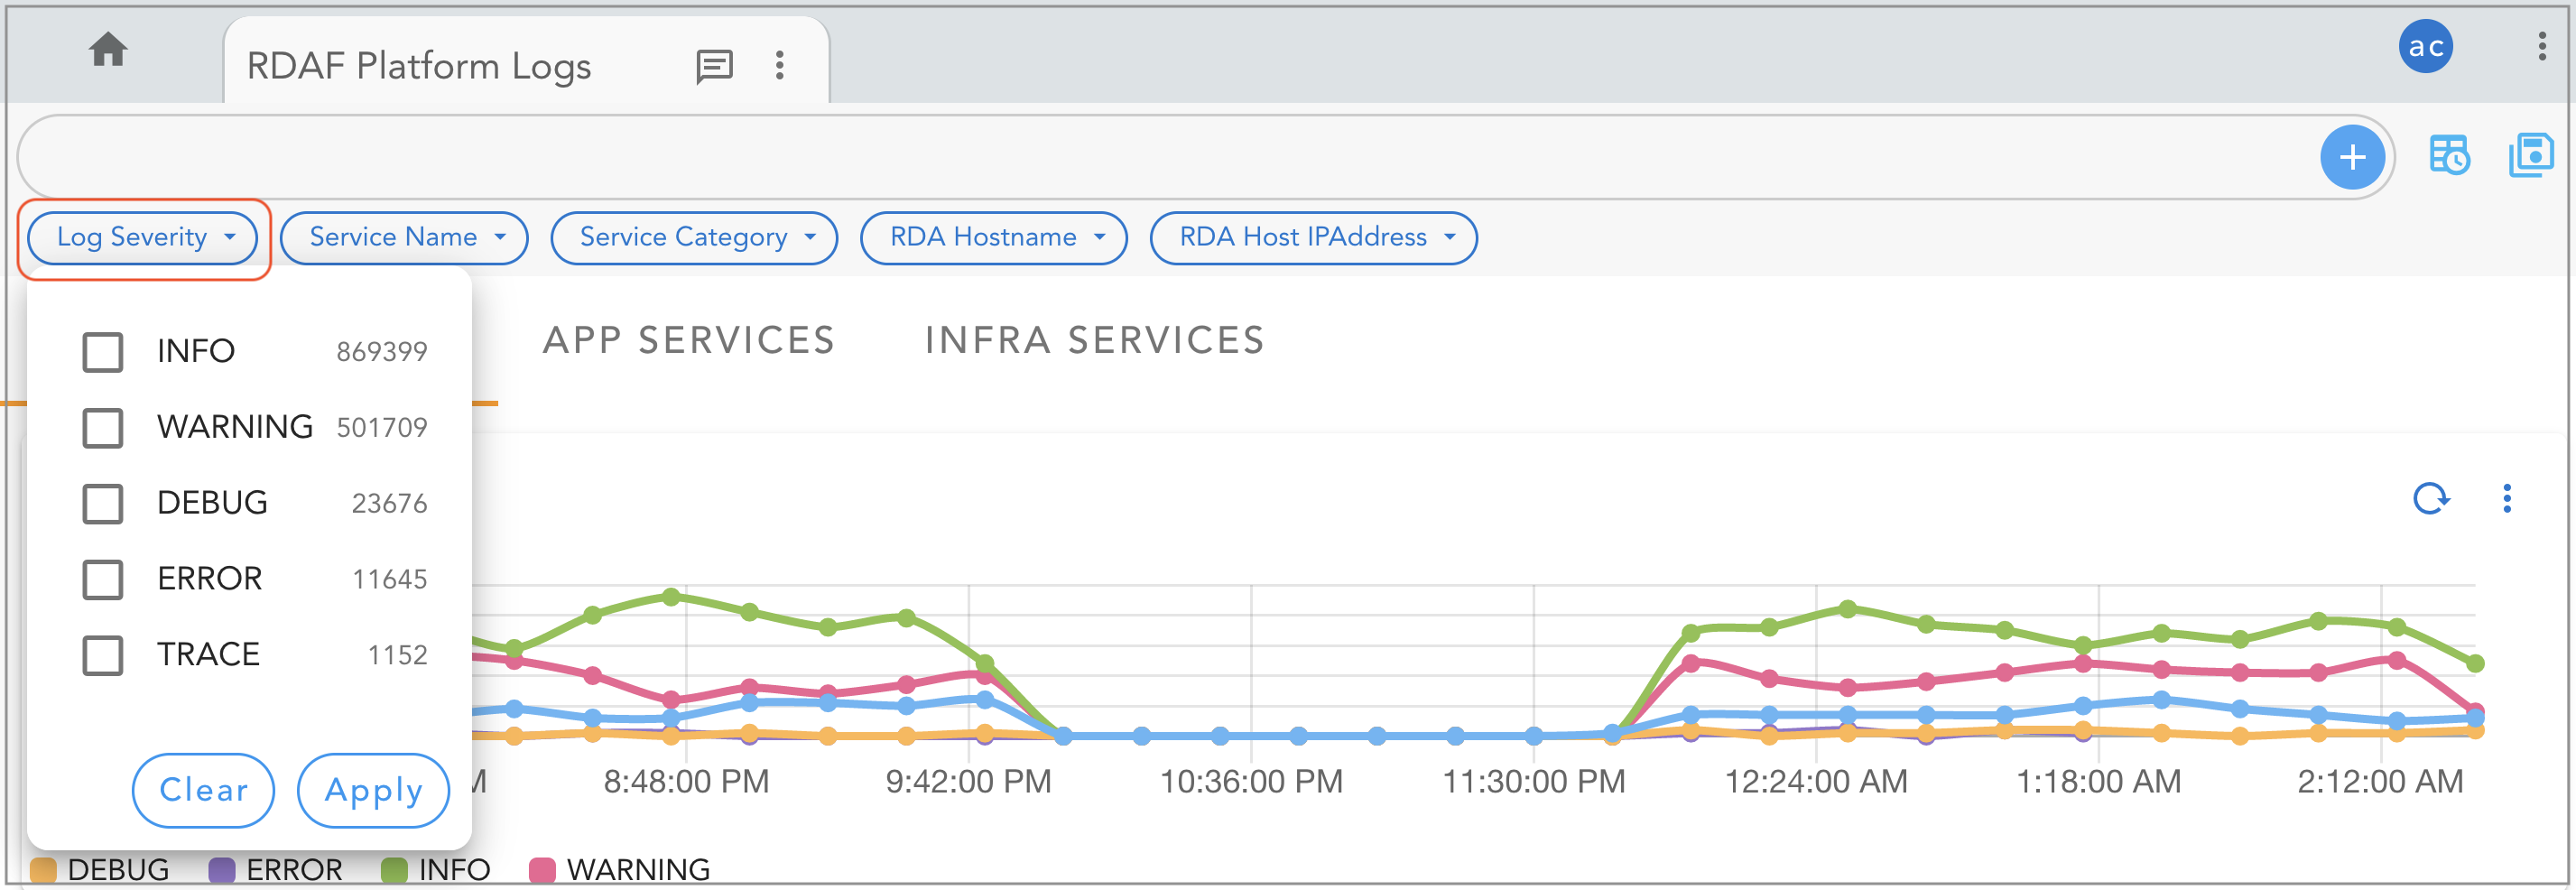Switch to the INFRA SERVICES tab
The height and width of the screenshot is (890, 2576).
coord(1095,341)
